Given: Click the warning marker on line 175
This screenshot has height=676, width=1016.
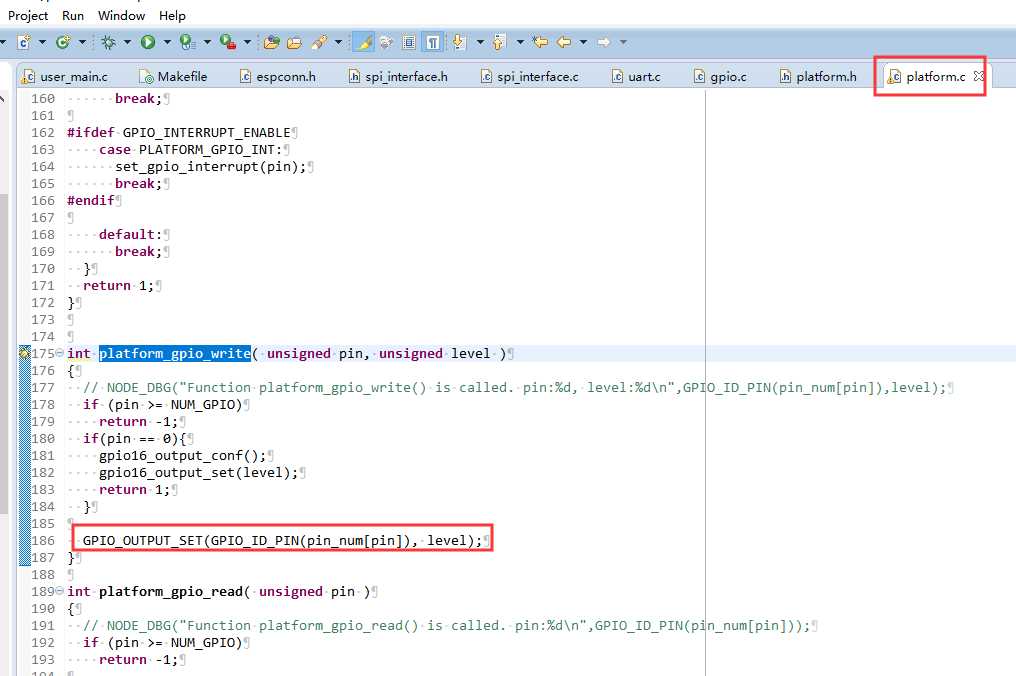Looking at the screenshot, I should [x=25, y=353].
